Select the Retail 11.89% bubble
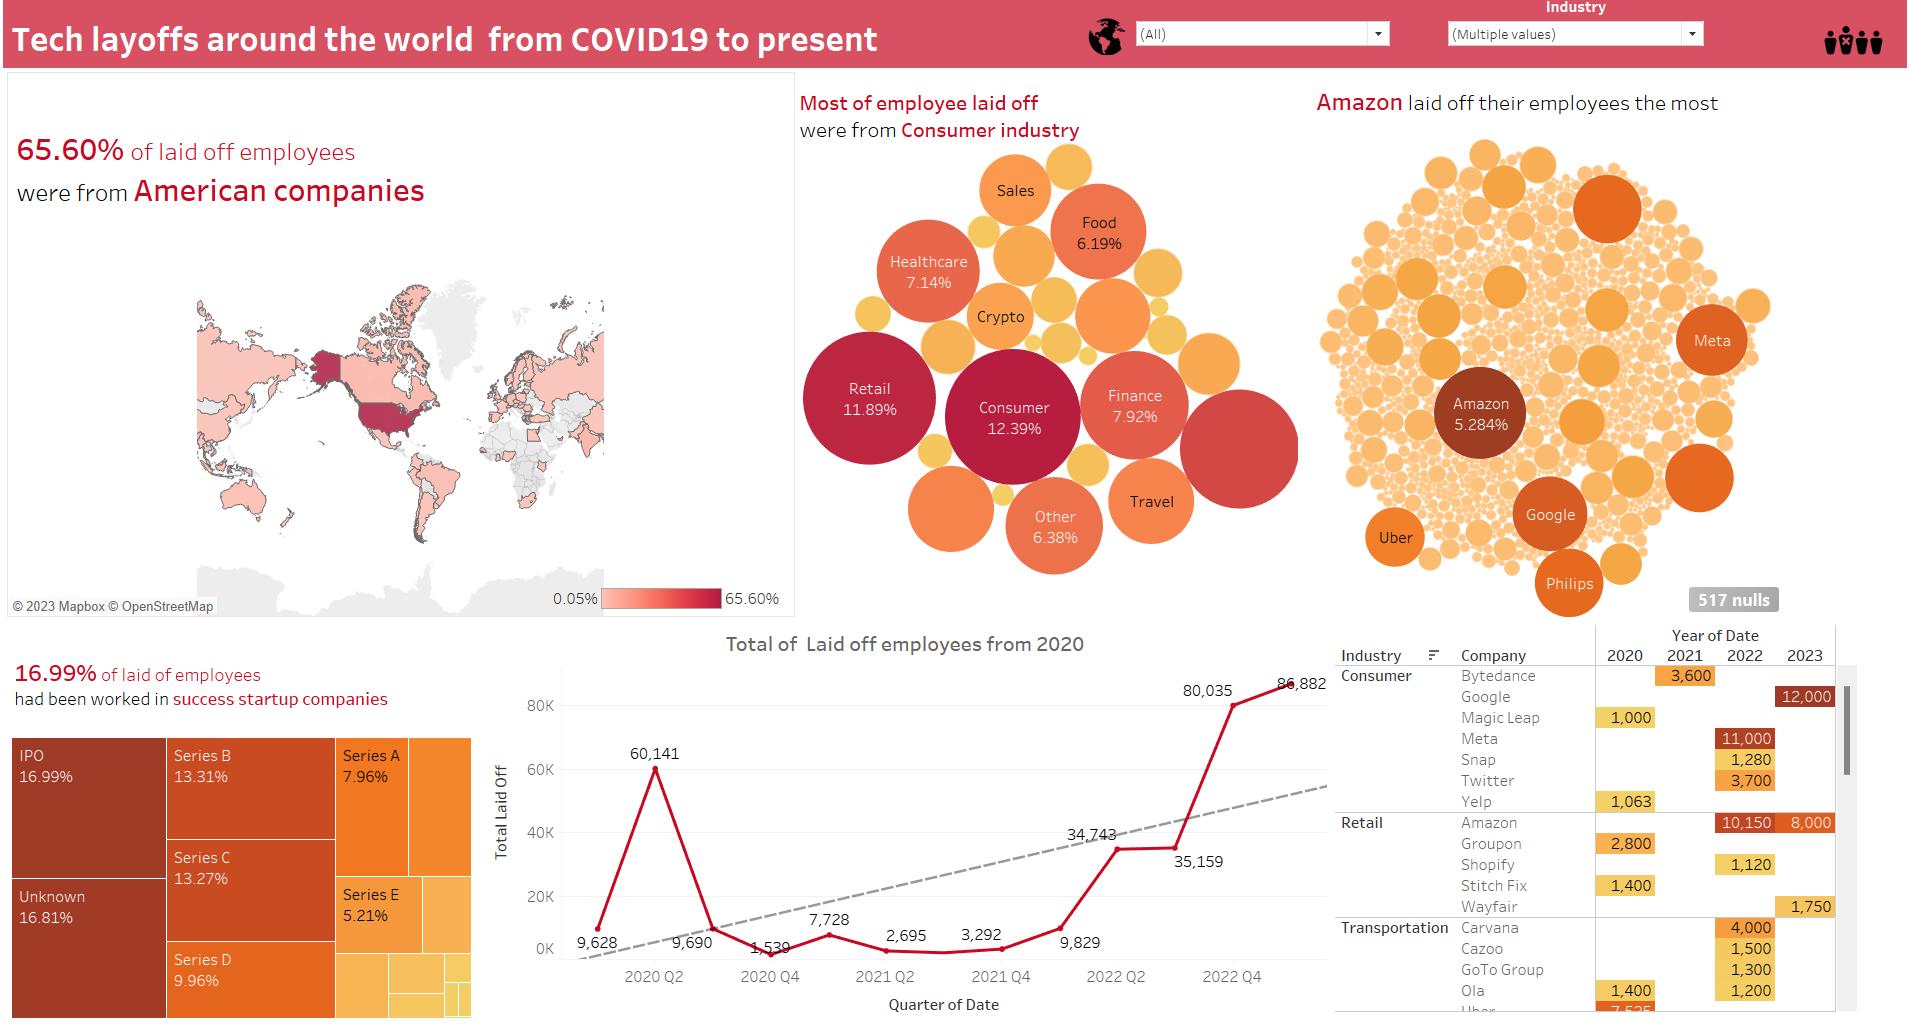 (x=869, y=399)
